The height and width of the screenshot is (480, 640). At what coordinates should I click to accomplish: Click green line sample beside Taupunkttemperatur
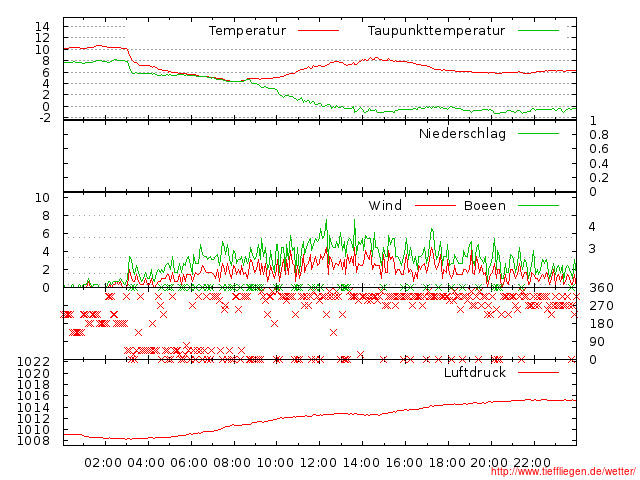pyautogui.click(x=538, y=31)
